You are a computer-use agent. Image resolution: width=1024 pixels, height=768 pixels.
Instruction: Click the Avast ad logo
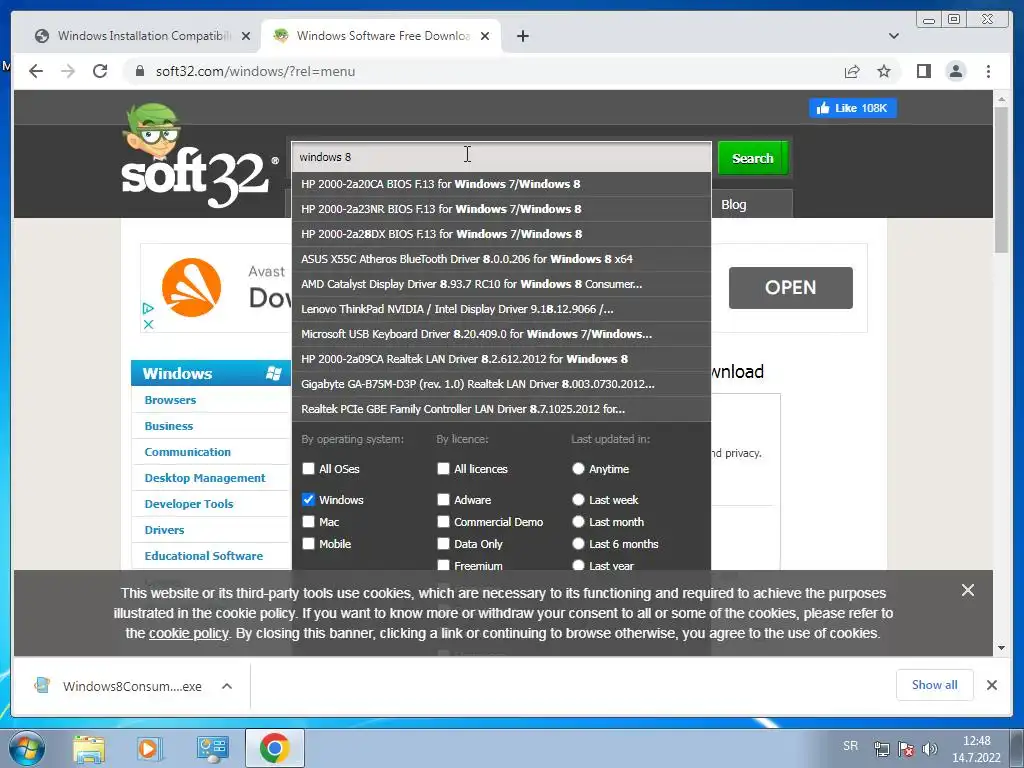(191, 287)
